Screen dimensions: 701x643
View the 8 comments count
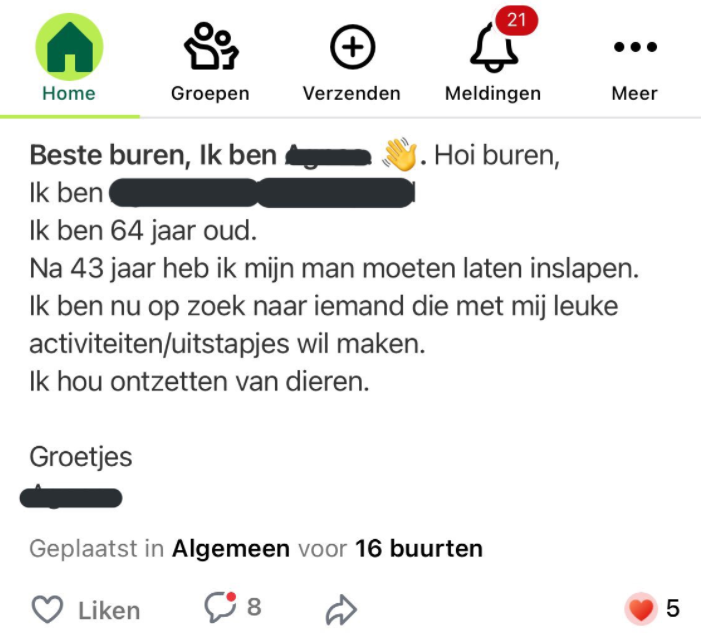point(254,607)
